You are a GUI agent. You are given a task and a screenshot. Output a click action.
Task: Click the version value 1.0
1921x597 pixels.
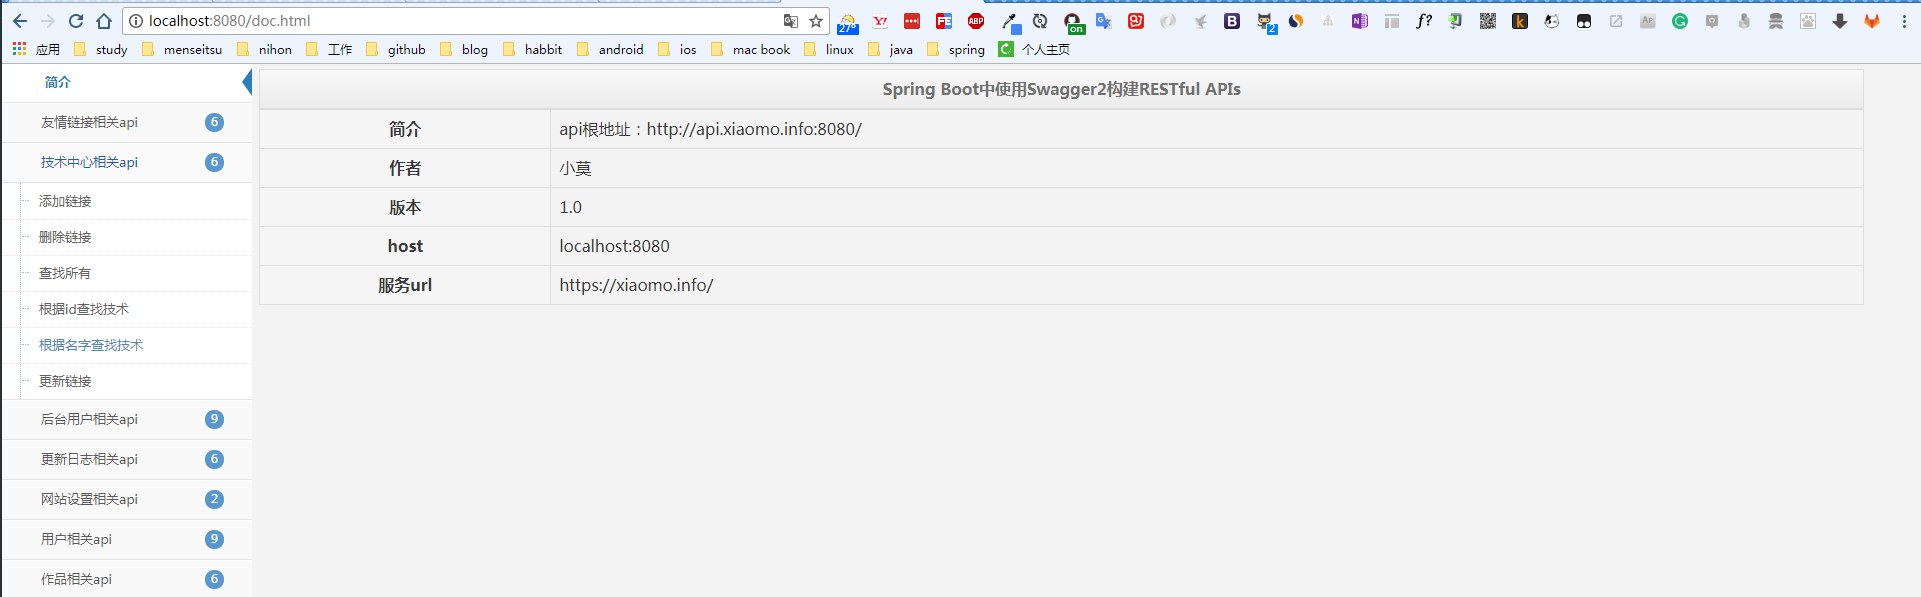pyautogui.click(x=570, y=207)
